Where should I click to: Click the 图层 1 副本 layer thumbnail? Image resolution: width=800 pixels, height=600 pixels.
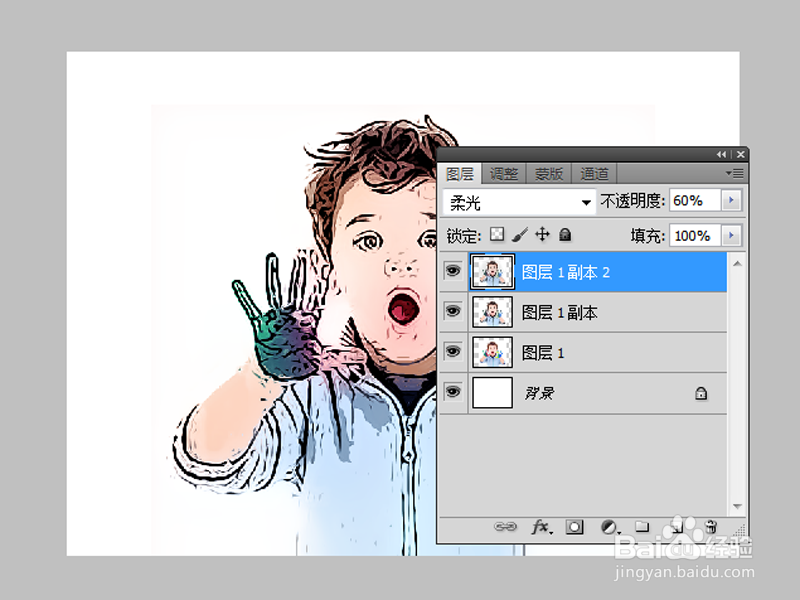pos(491,311)
